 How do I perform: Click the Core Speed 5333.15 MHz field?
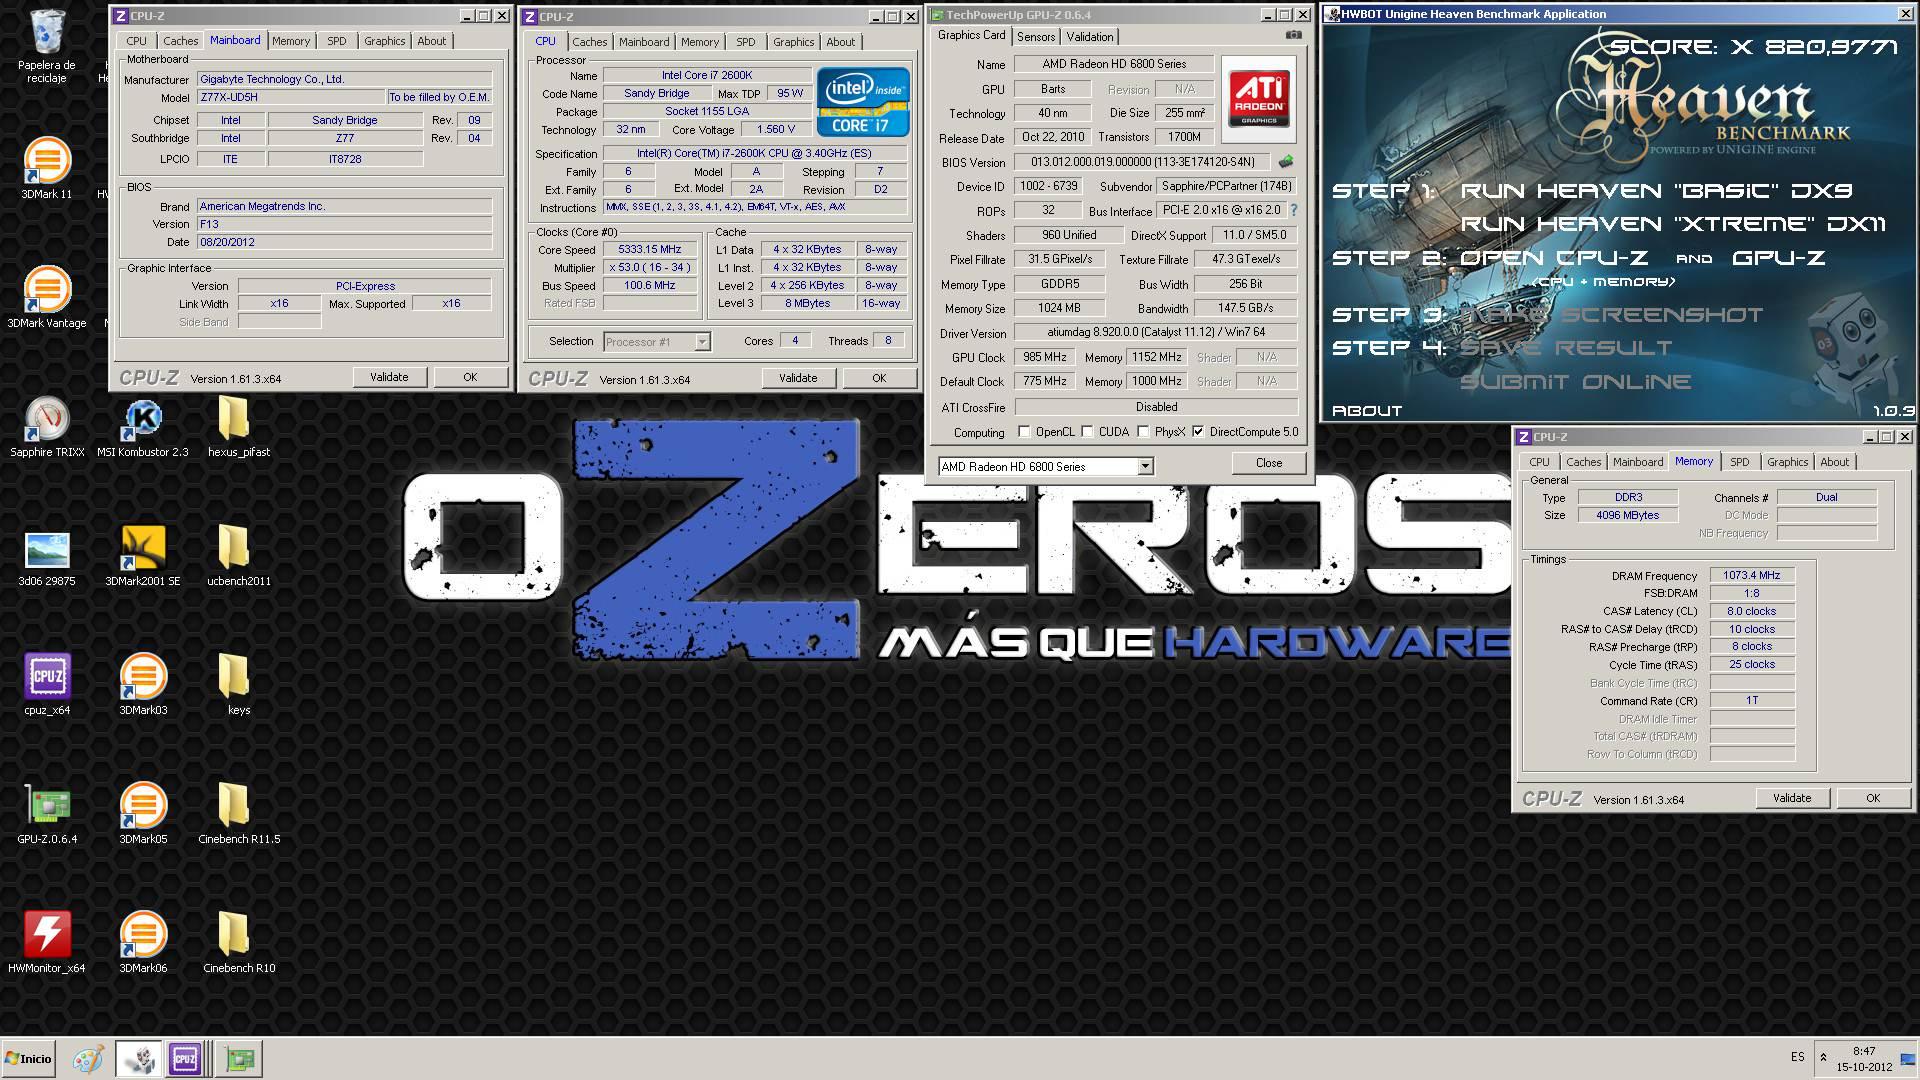point(650,250)
